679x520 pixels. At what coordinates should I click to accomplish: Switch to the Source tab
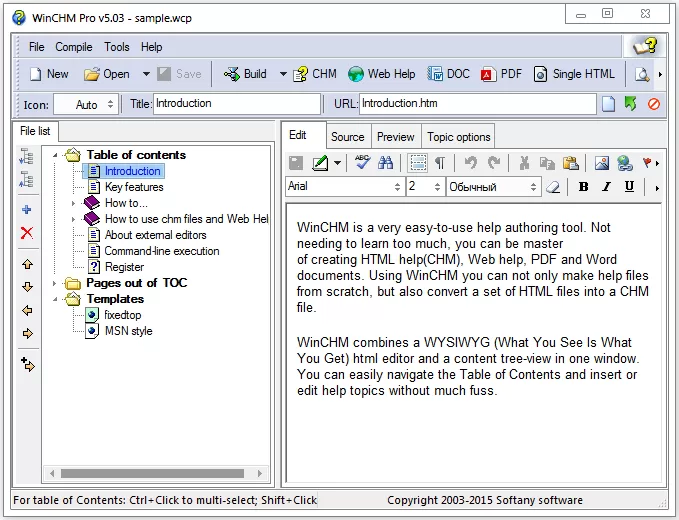point(348,137)
